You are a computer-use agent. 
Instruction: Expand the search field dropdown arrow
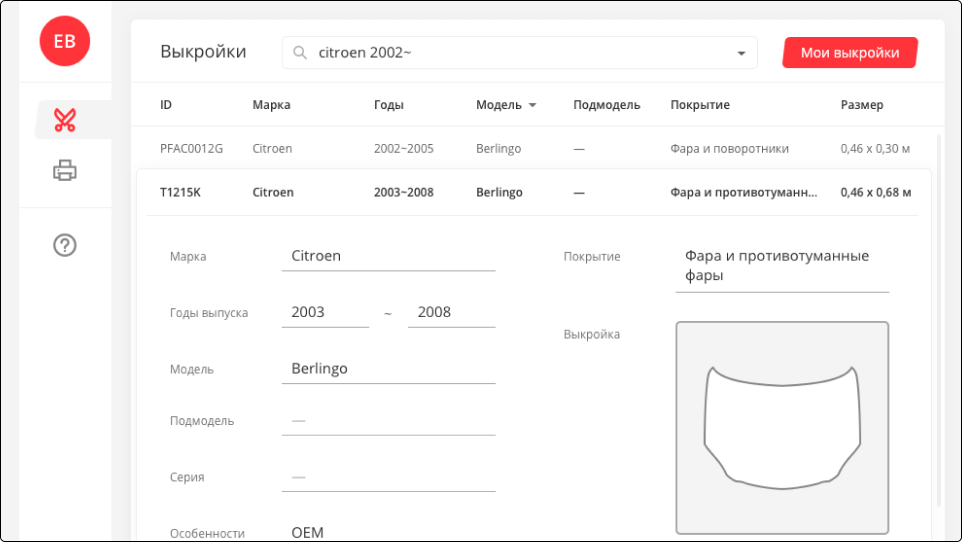point(741,54)
